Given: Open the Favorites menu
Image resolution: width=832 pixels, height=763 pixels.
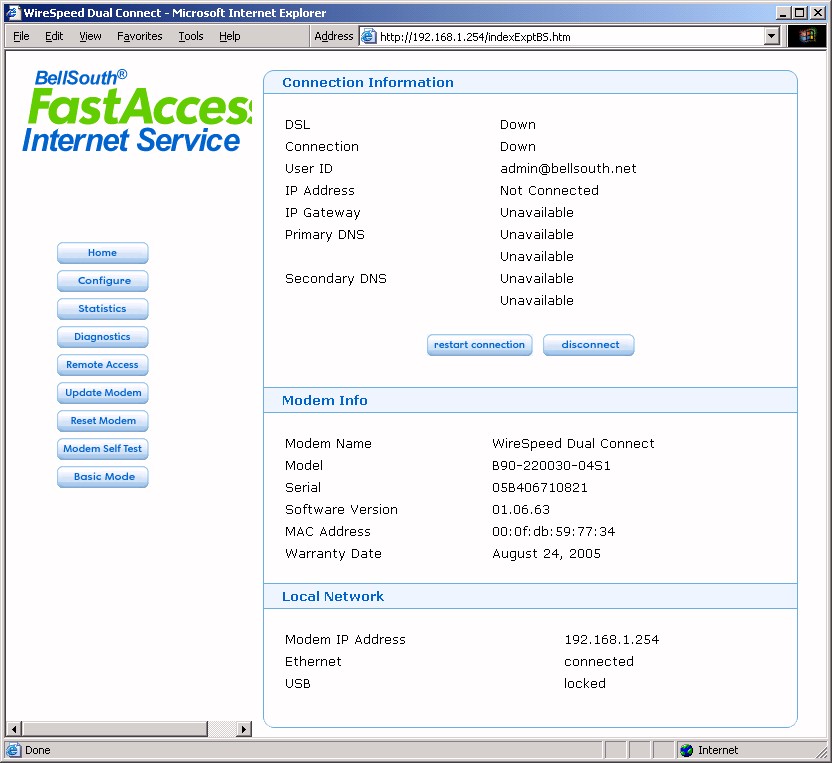Looking at the screenshot, I should point(140,36).
